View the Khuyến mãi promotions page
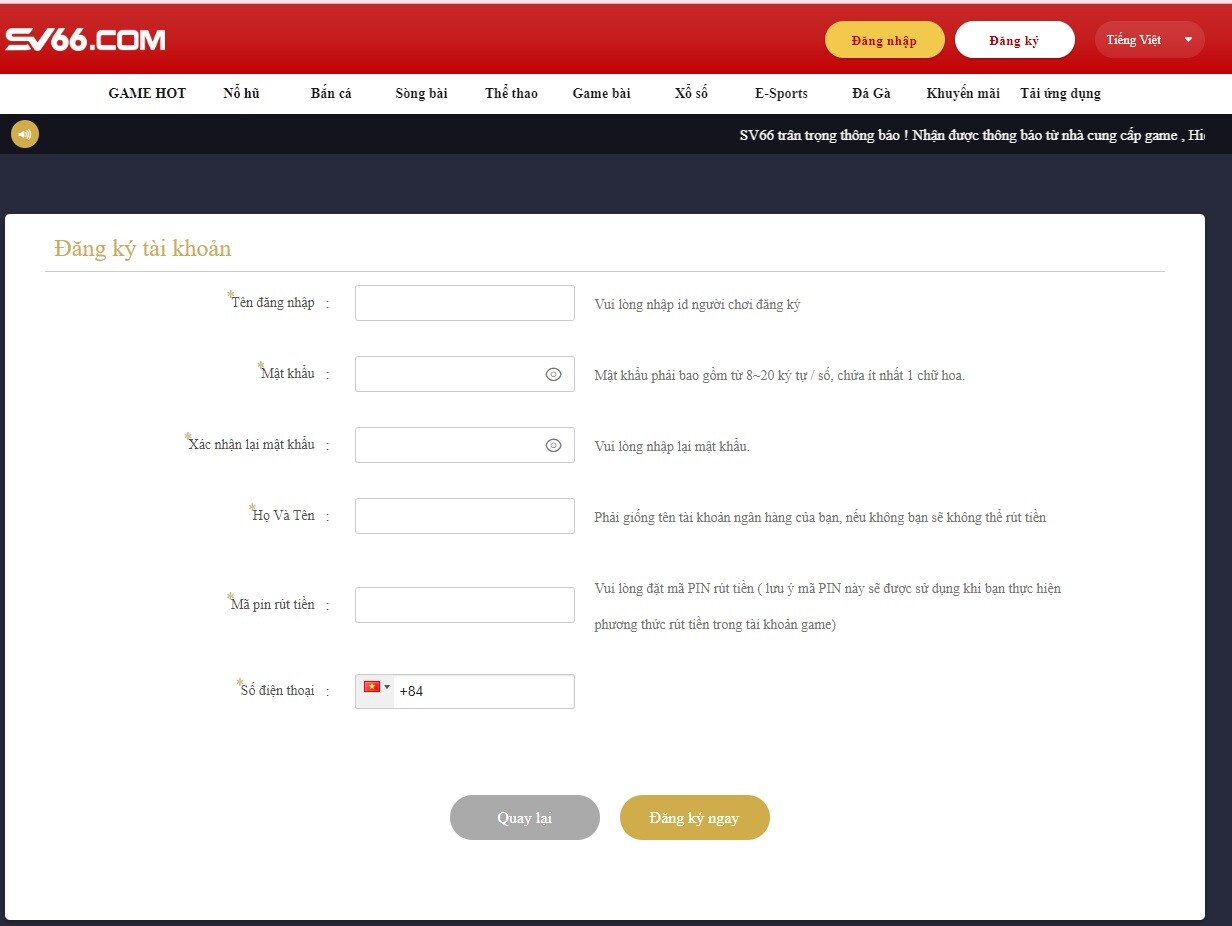Screen dimensions: 1232x926 click(962, 93)
